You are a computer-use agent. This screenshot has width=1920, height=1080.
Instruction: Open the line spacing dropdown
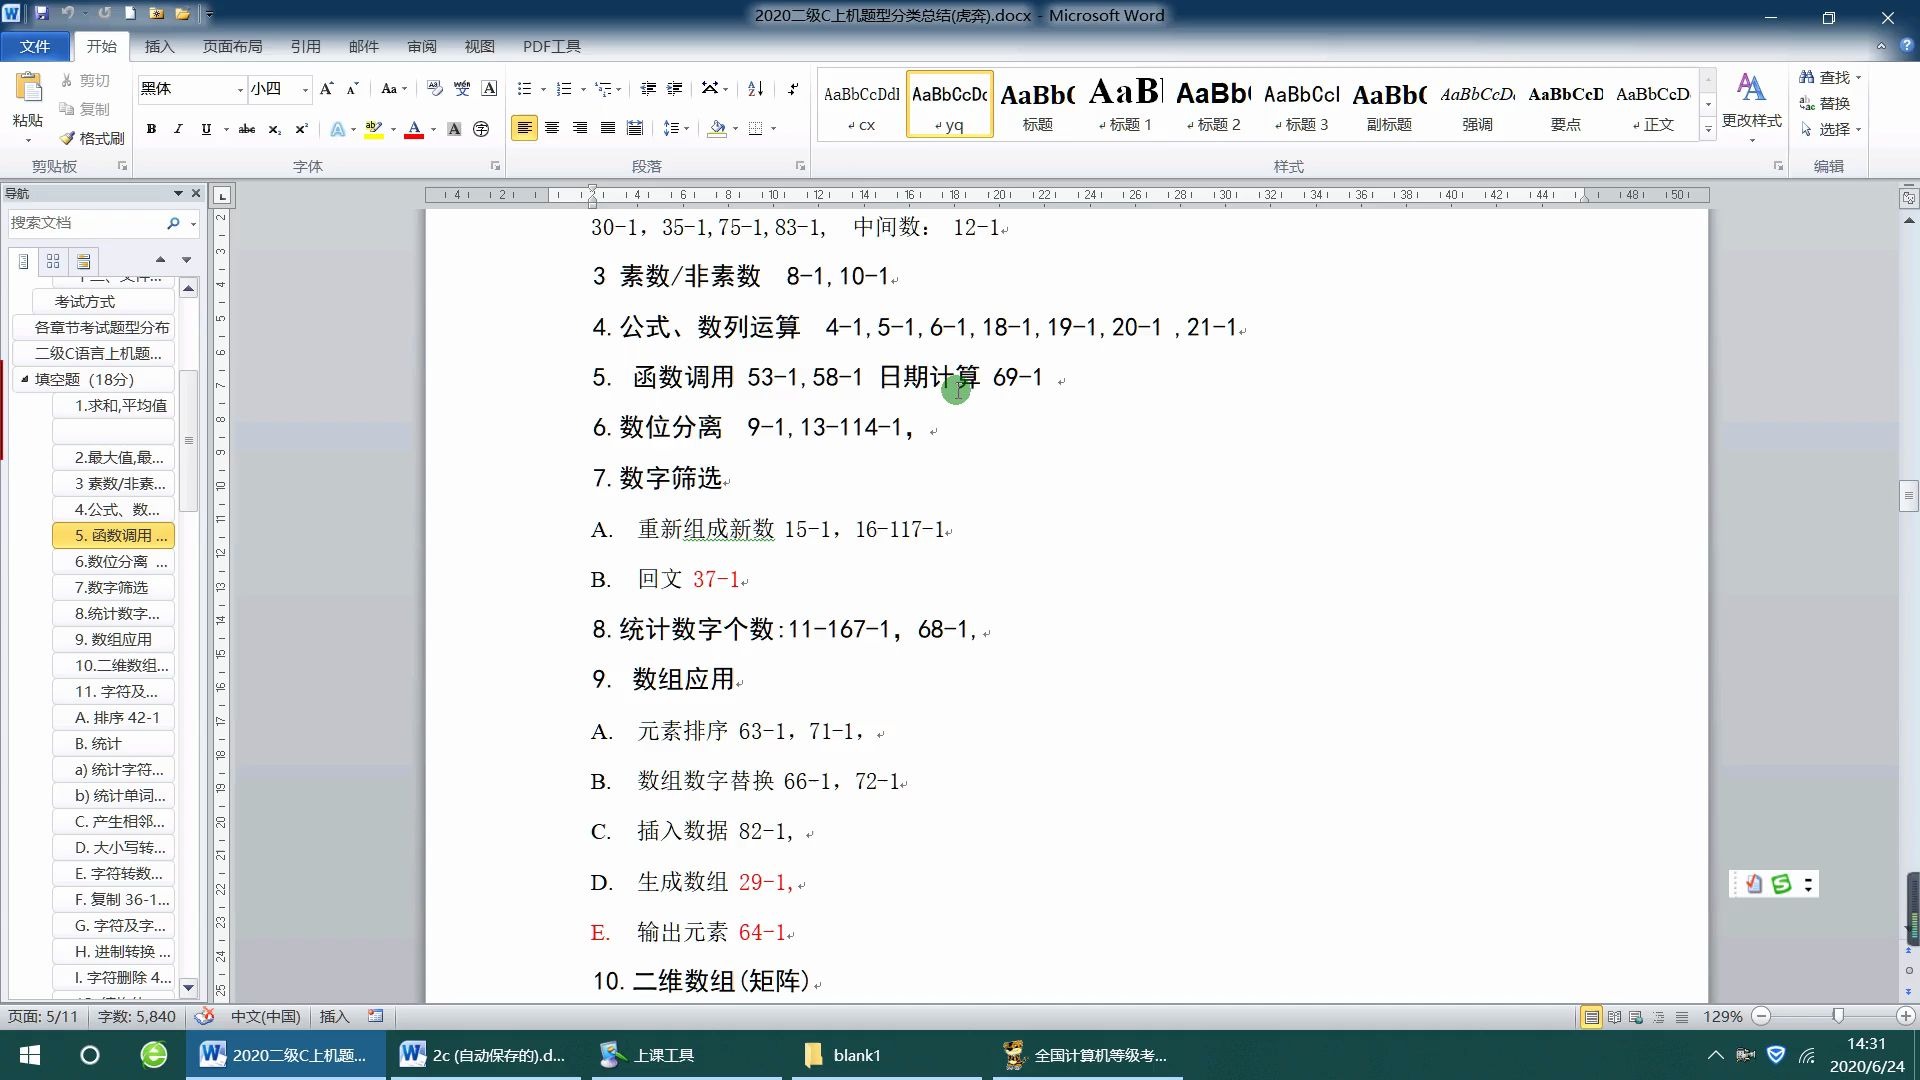687,128
